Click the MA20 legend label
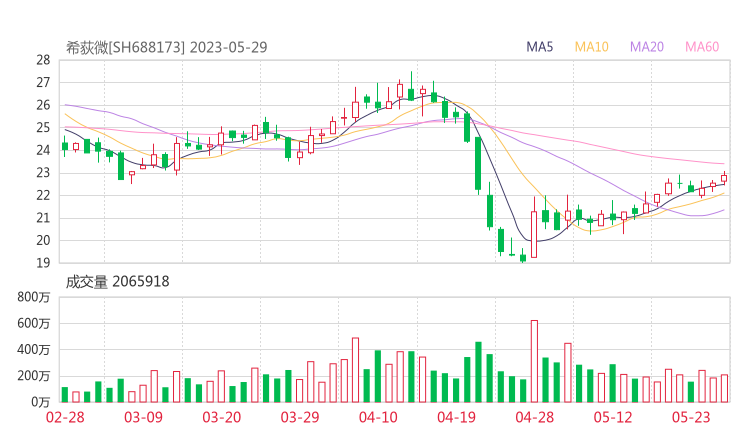740x440 pixels. 647,47
